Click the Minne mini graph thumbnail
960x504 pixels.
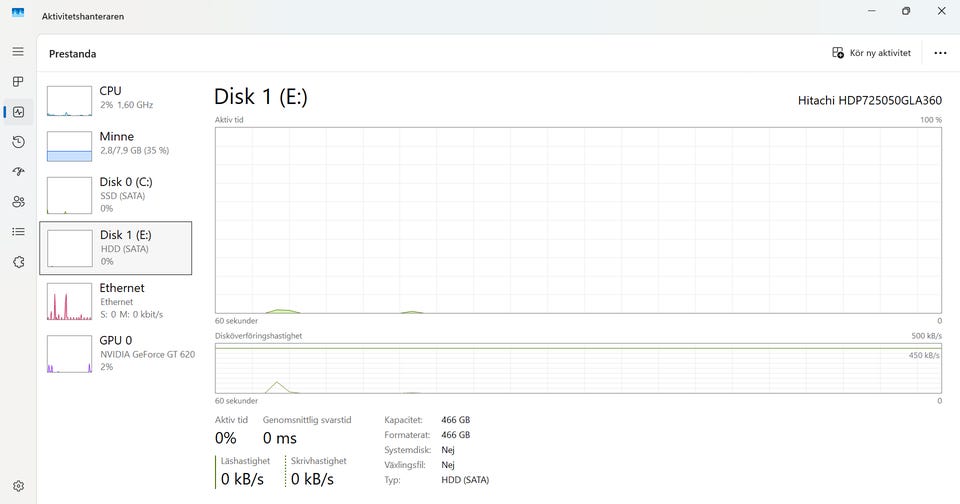click(x=69, y=146)
